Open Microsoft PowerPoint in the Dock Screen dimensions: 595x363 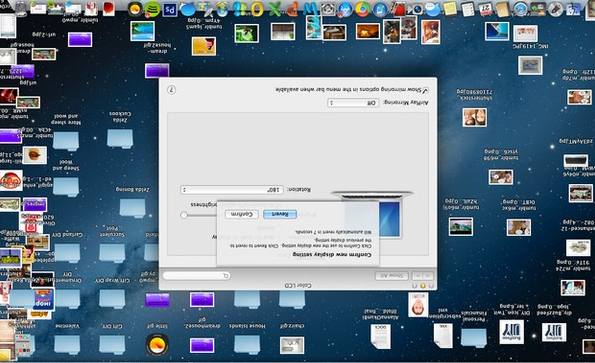(292, 9)
